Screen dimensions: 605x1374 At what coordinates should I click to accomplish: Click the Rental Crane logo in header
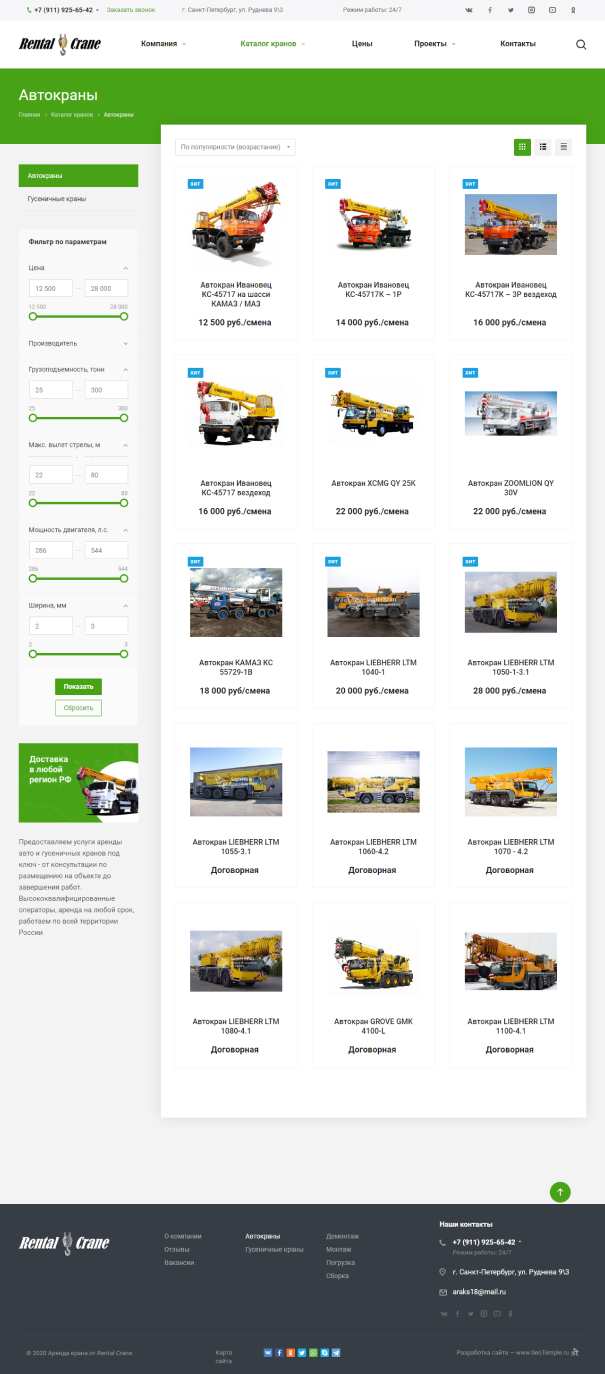[59, 44]
